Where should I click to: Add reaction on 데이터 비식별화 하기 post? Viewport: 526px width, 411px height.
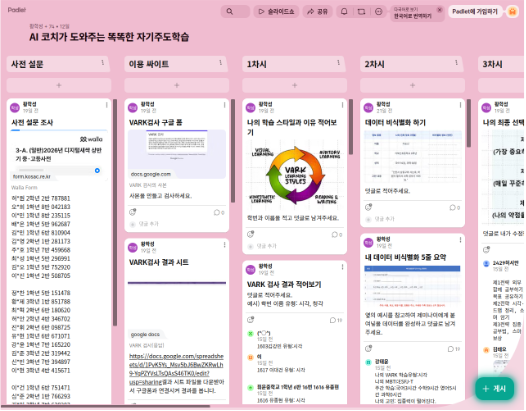(368, 207)
